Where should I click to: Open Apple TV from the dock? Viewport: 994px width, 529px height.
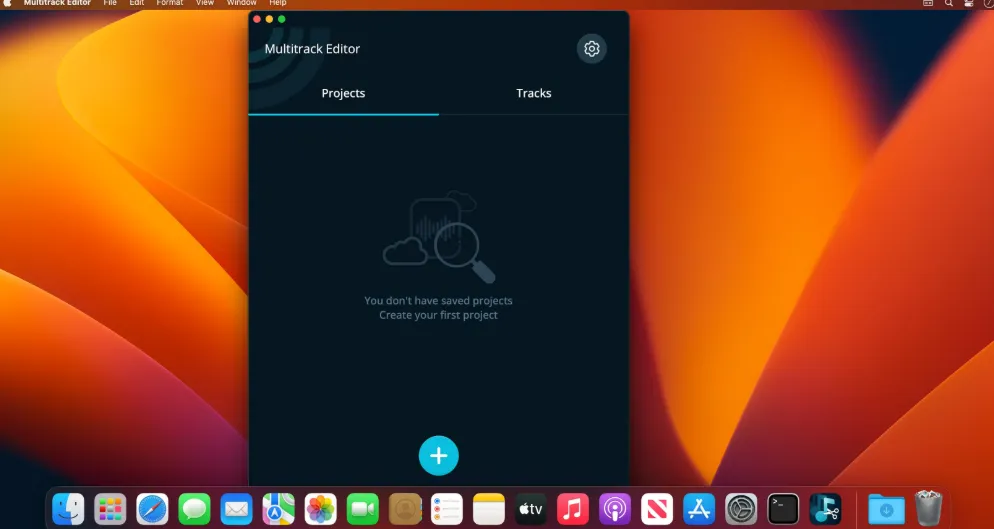click(x=531, y=509)
